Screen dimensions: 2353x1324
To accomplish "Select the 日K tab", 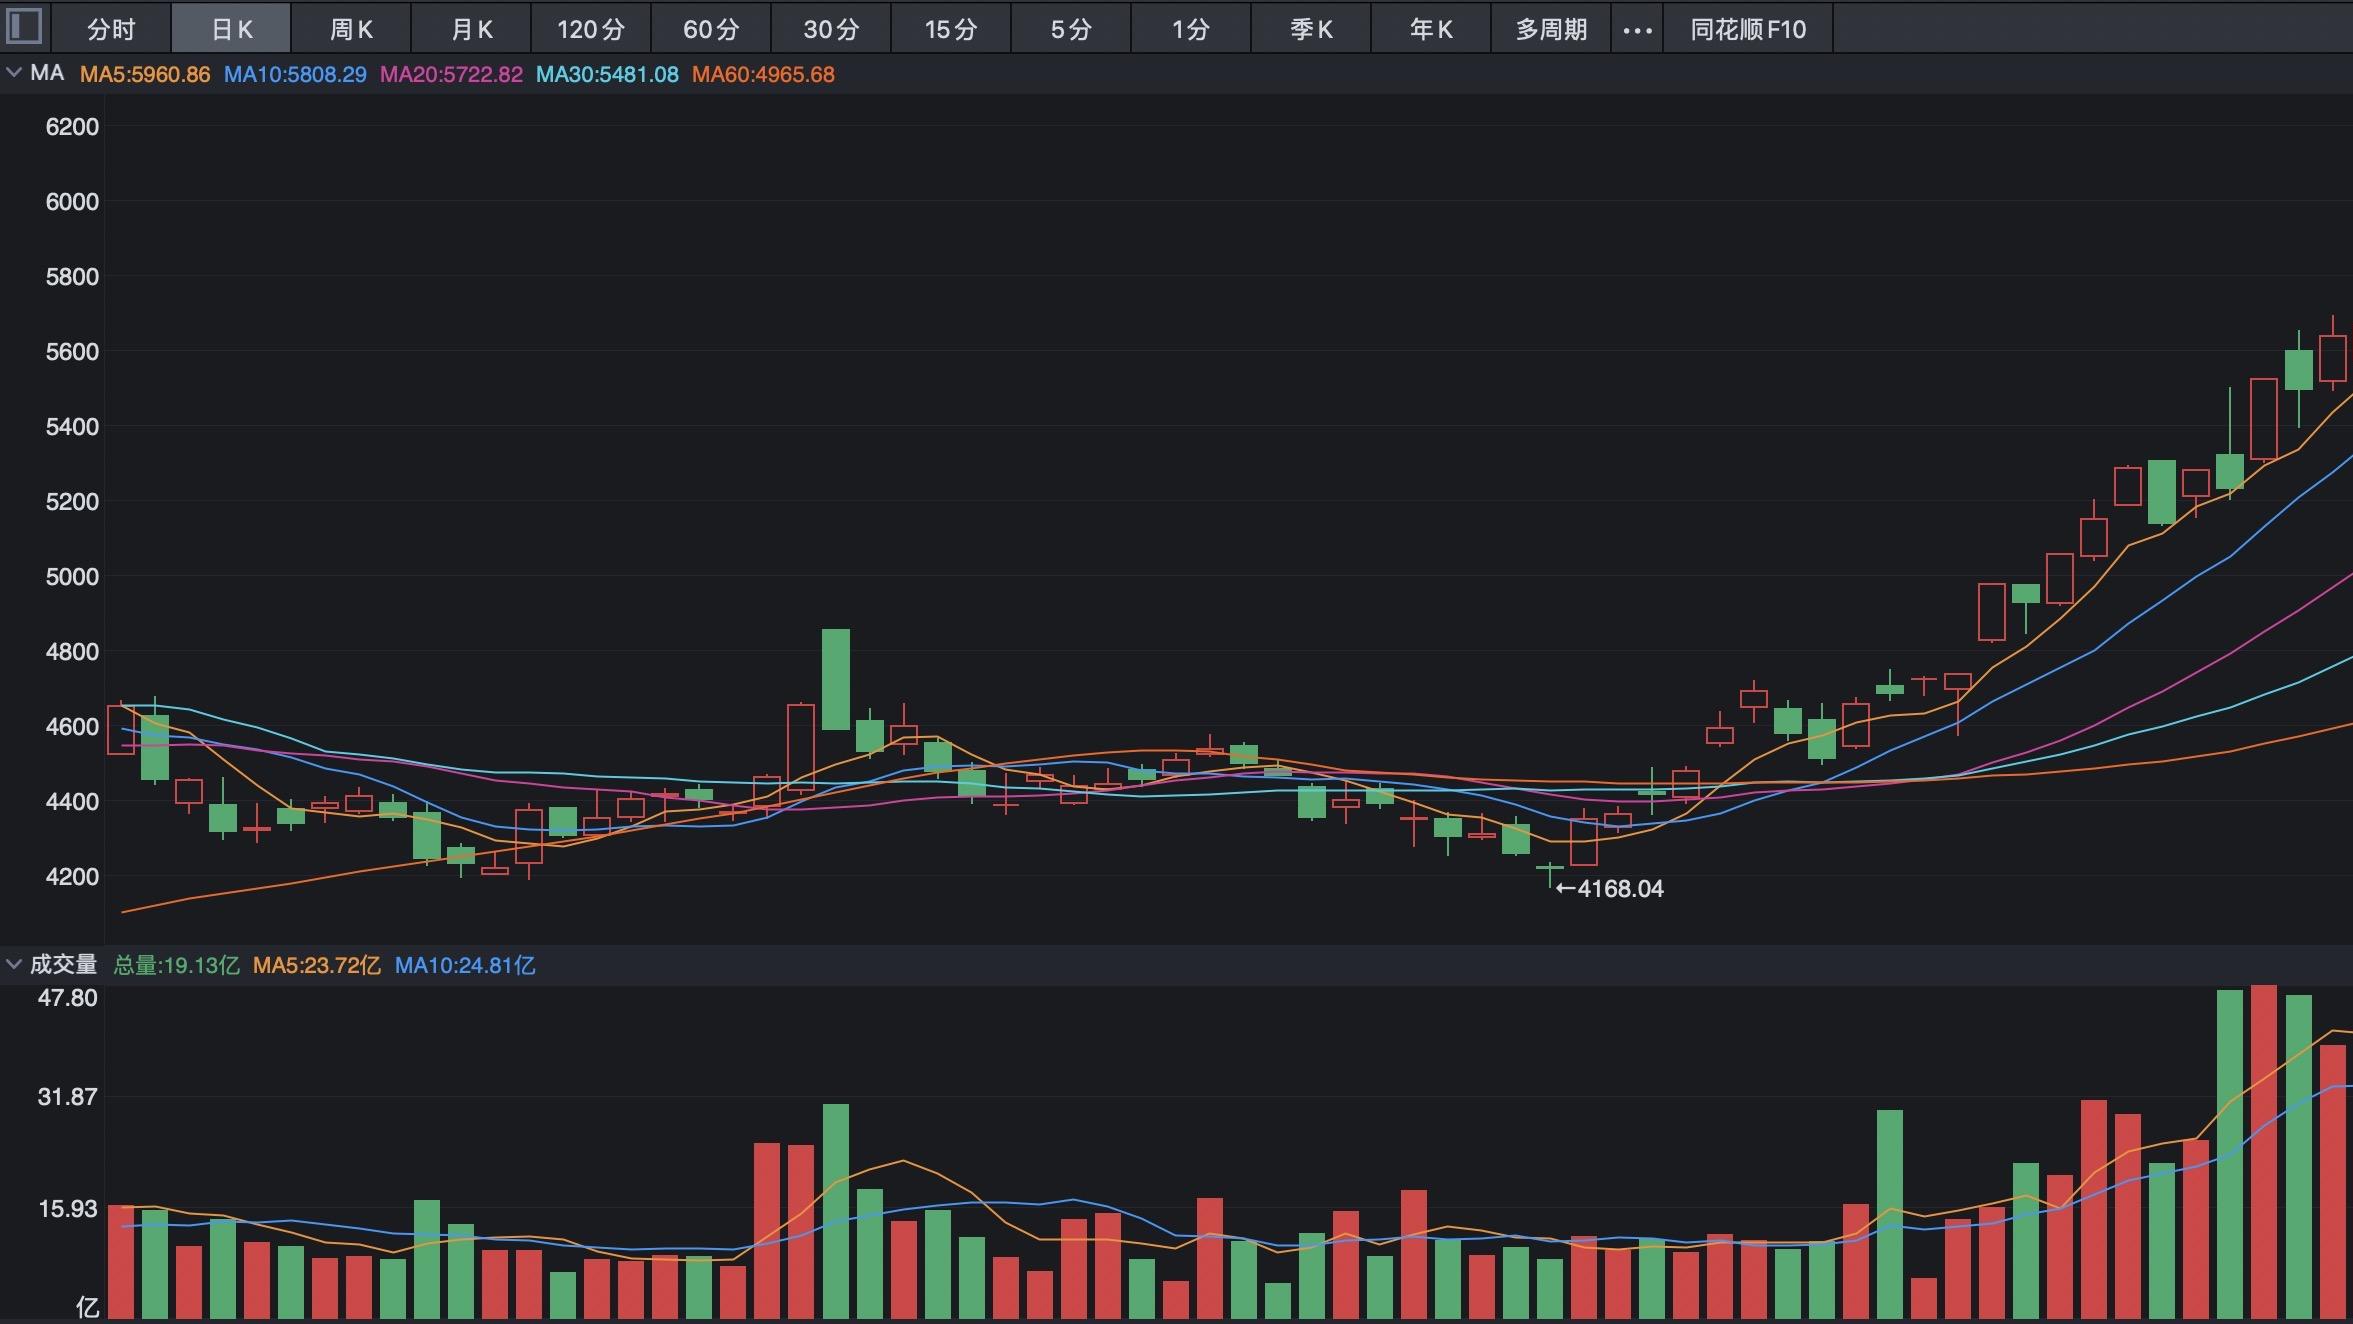I will (231, 28).
